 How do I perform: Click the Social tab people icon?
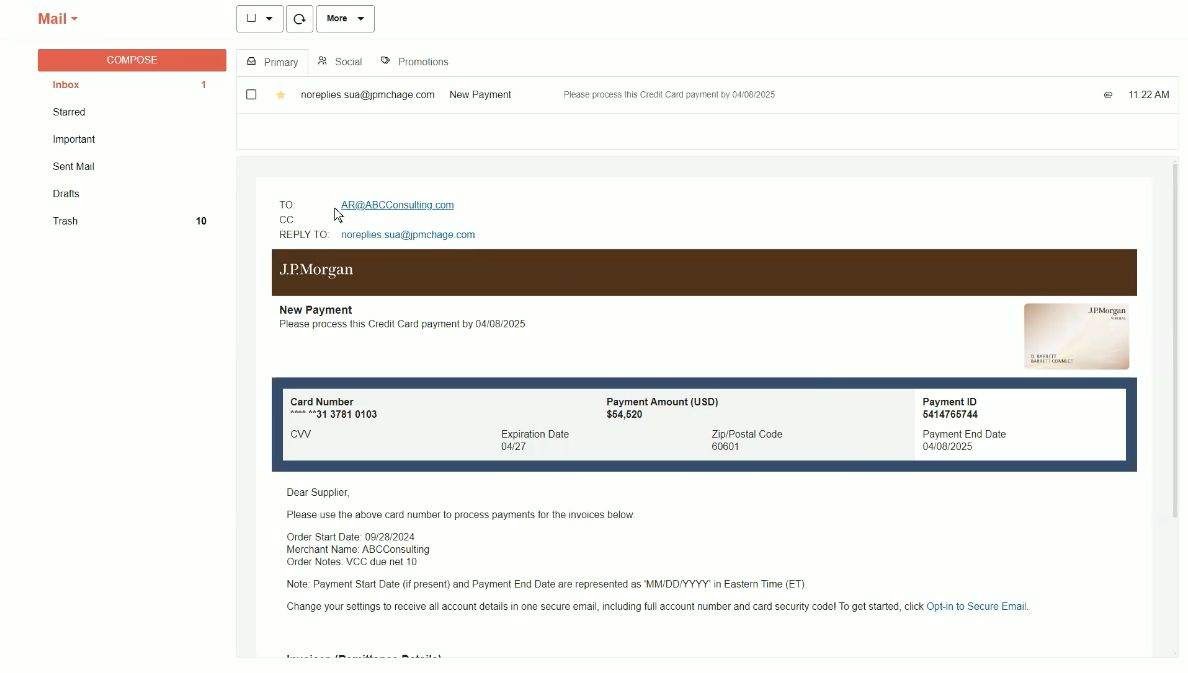click(323, 62)
